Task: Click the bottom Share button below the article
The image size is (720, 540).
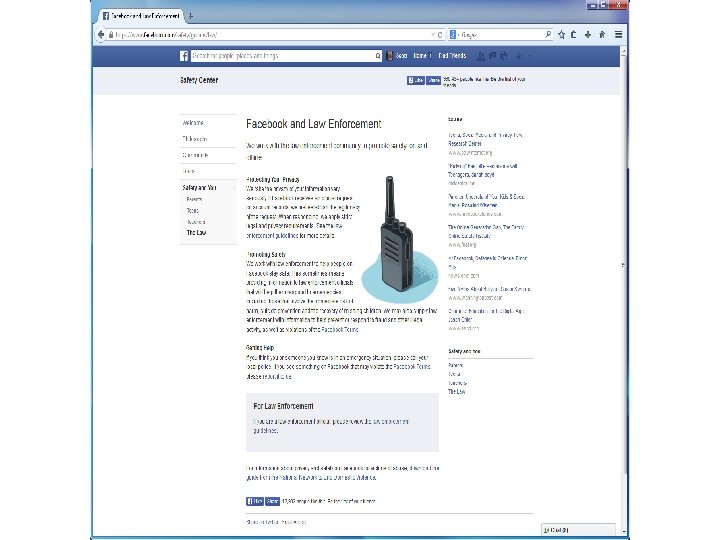Action: click(272, 501)
